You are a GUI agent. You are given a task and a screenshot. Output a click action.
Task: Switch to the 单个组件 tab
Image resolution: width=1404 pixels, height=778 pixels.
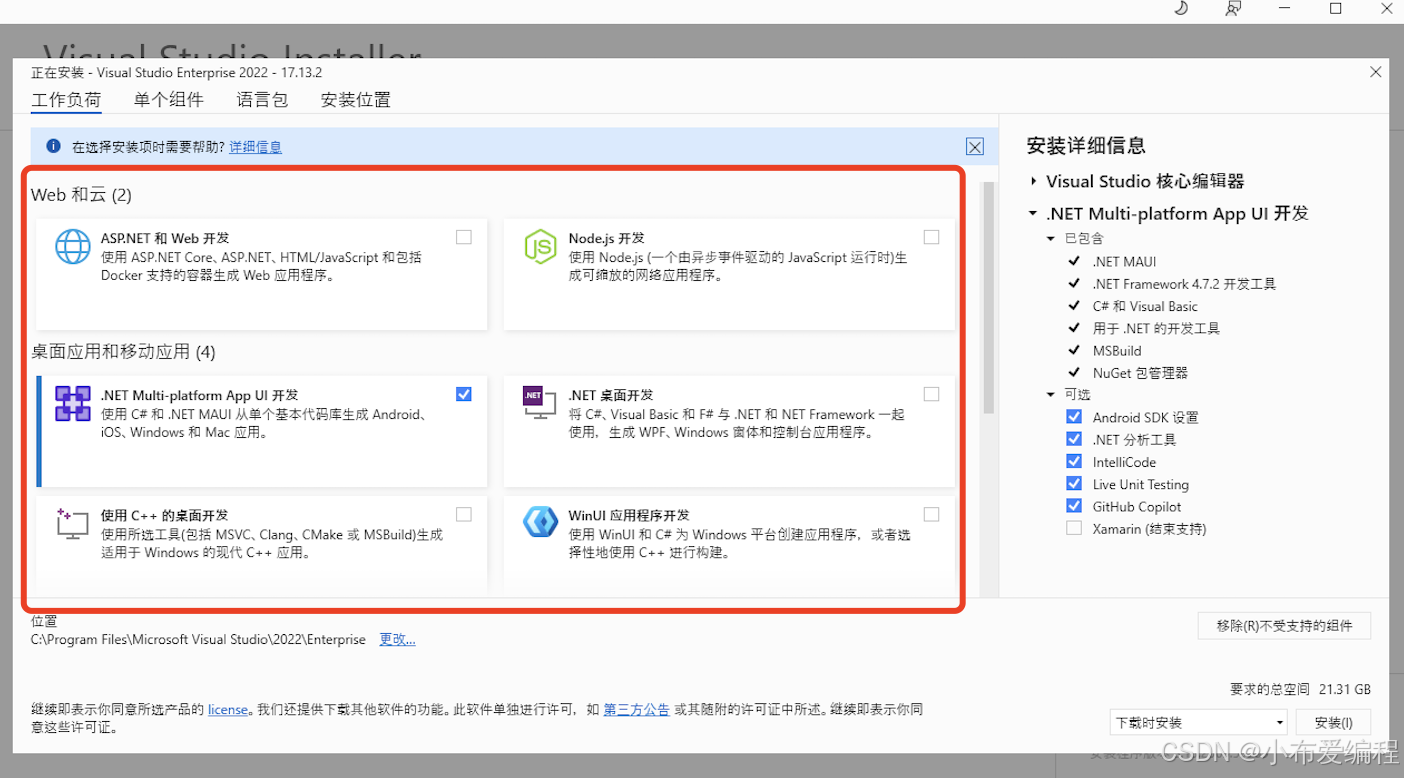click(x=168, y=100)
